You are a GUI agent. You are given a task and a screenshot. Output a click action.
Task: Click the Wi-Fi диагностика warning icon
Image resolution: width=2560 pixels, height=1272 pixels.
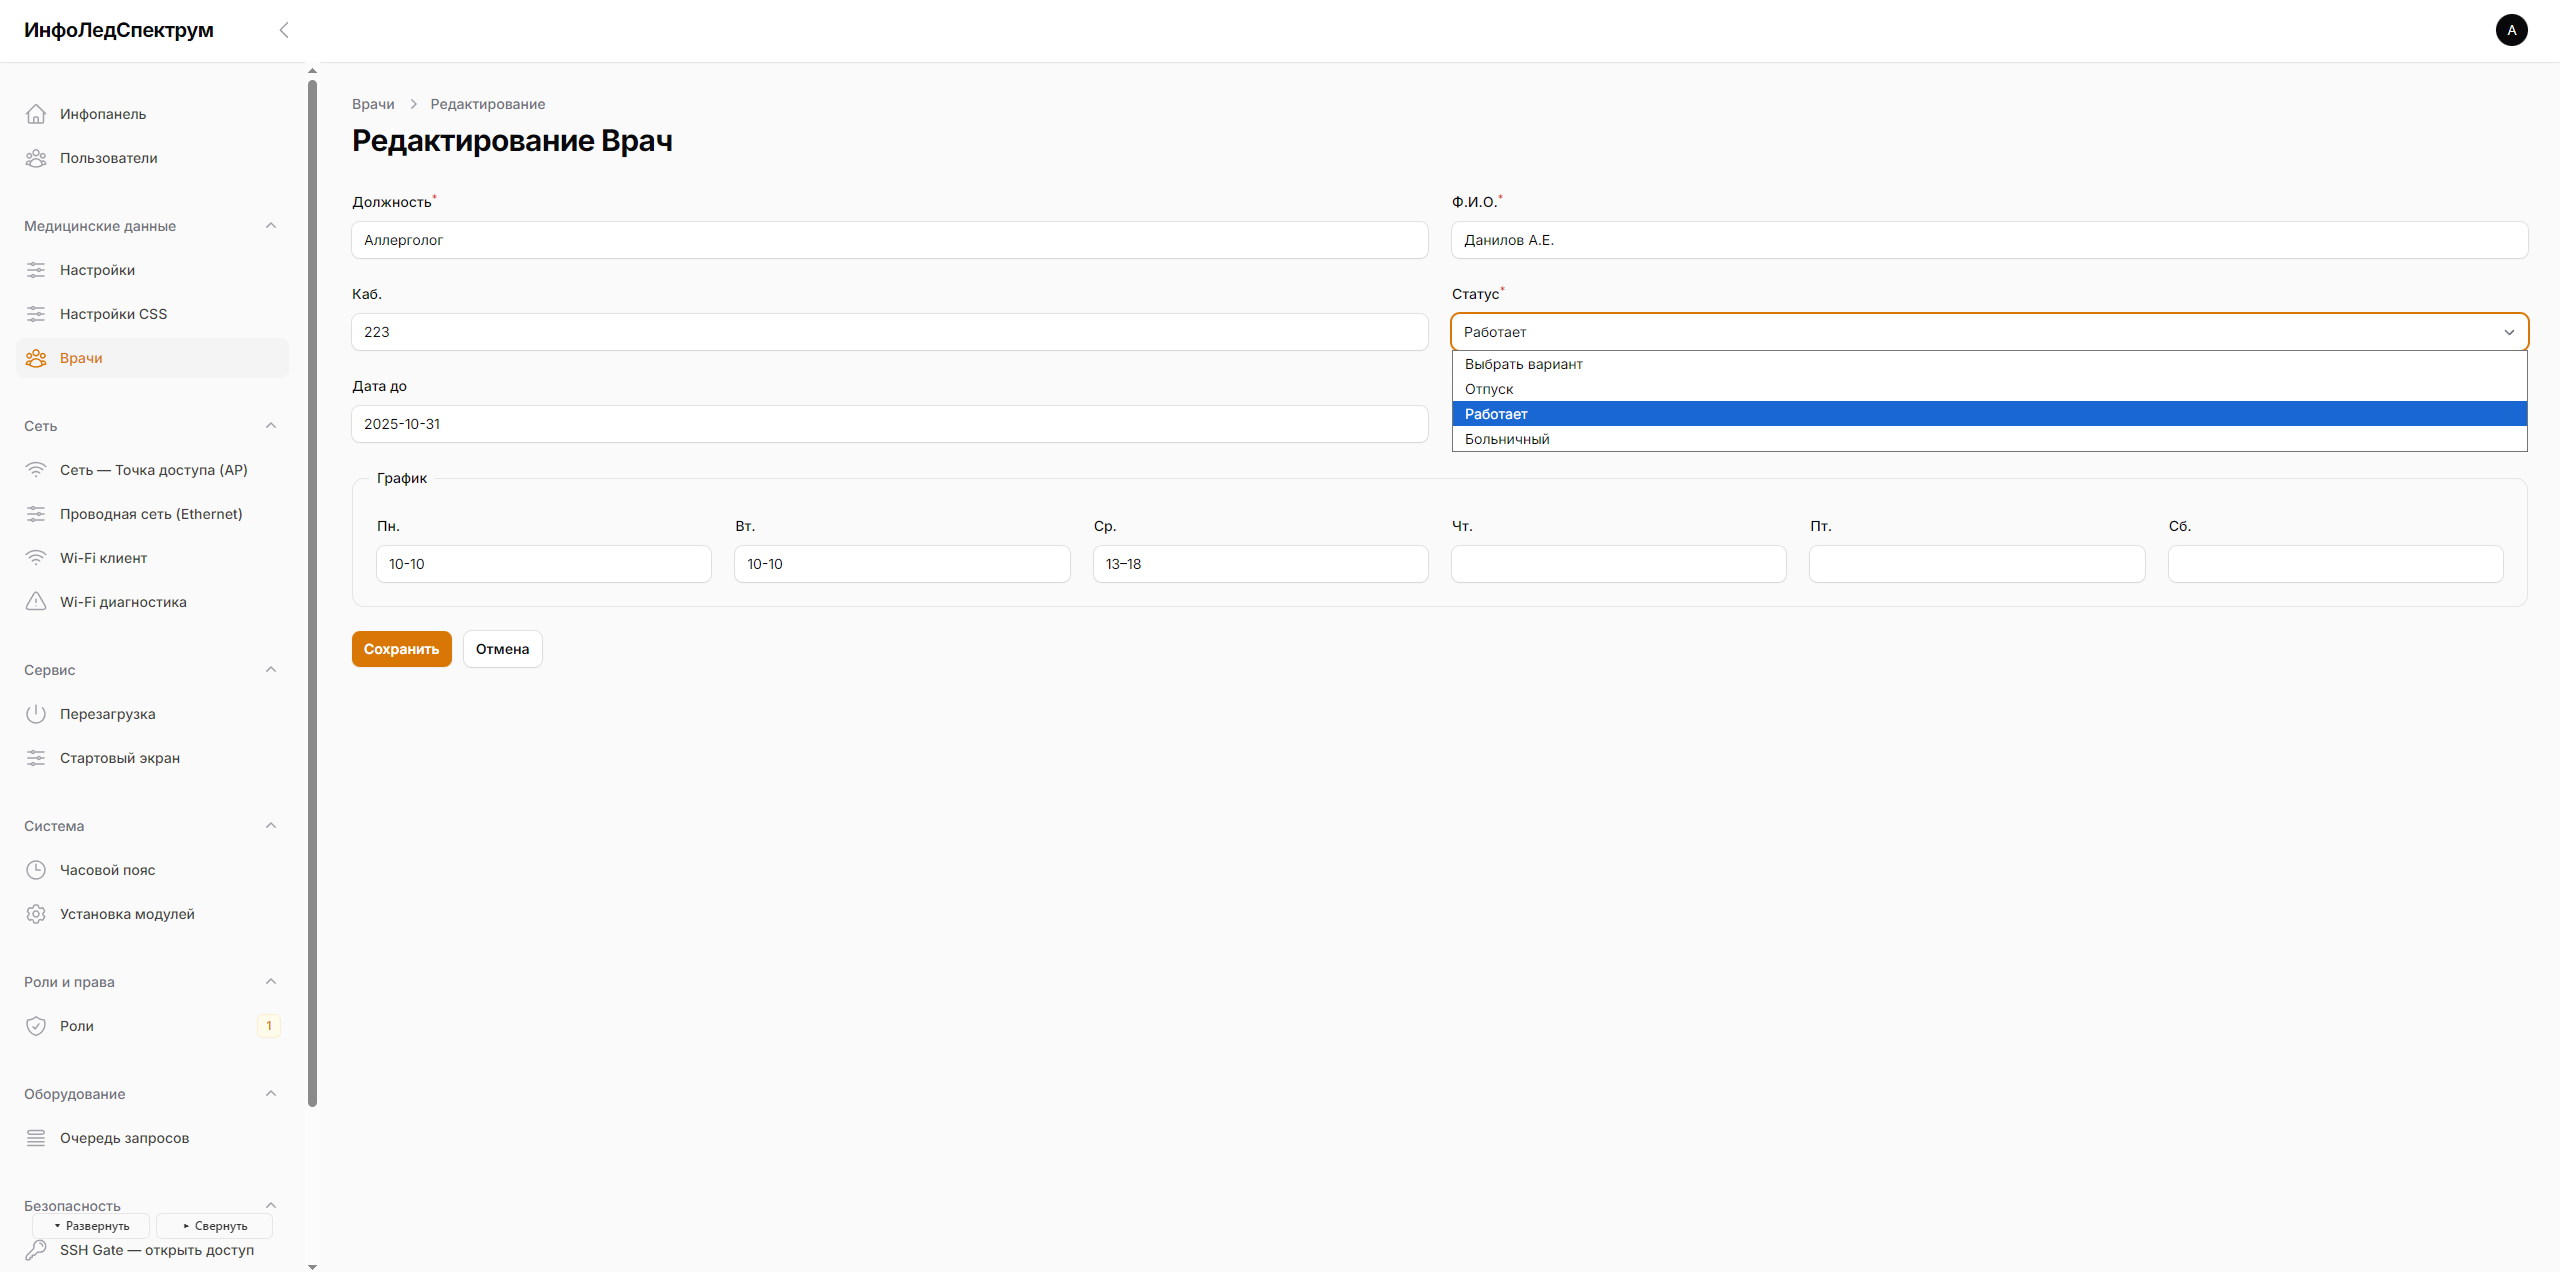tap(36, 602)
